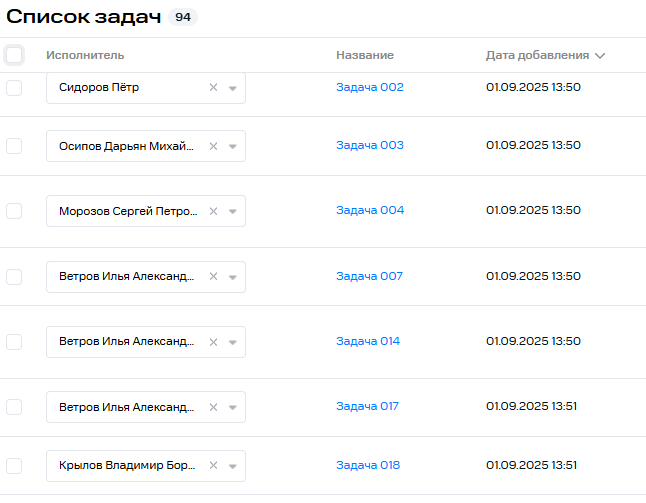Image resolution: width=646 pixels, height=503 pixels.
Task: Open assignee dropdown arrow in Задача 004 row
Action: (x=232, y=211)
